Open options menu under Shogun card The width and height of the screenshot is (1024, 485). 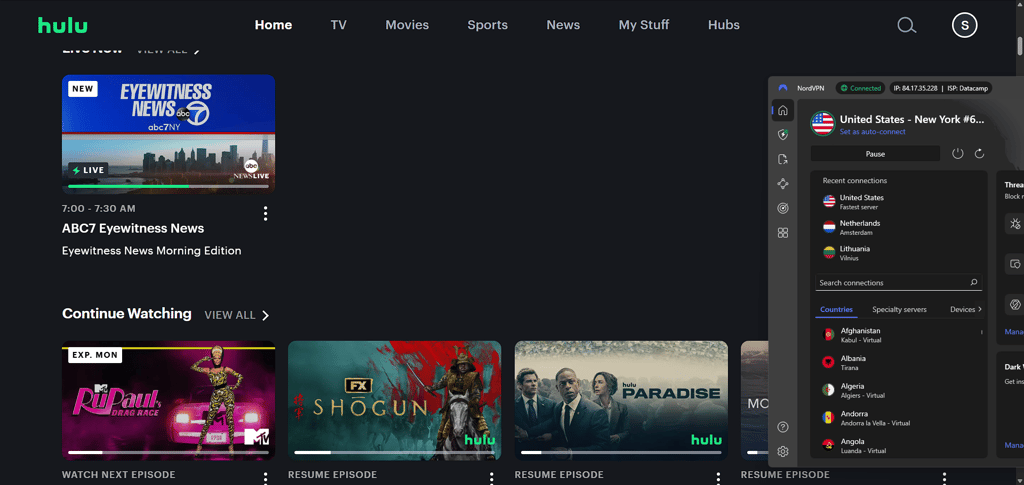[492, 478]
